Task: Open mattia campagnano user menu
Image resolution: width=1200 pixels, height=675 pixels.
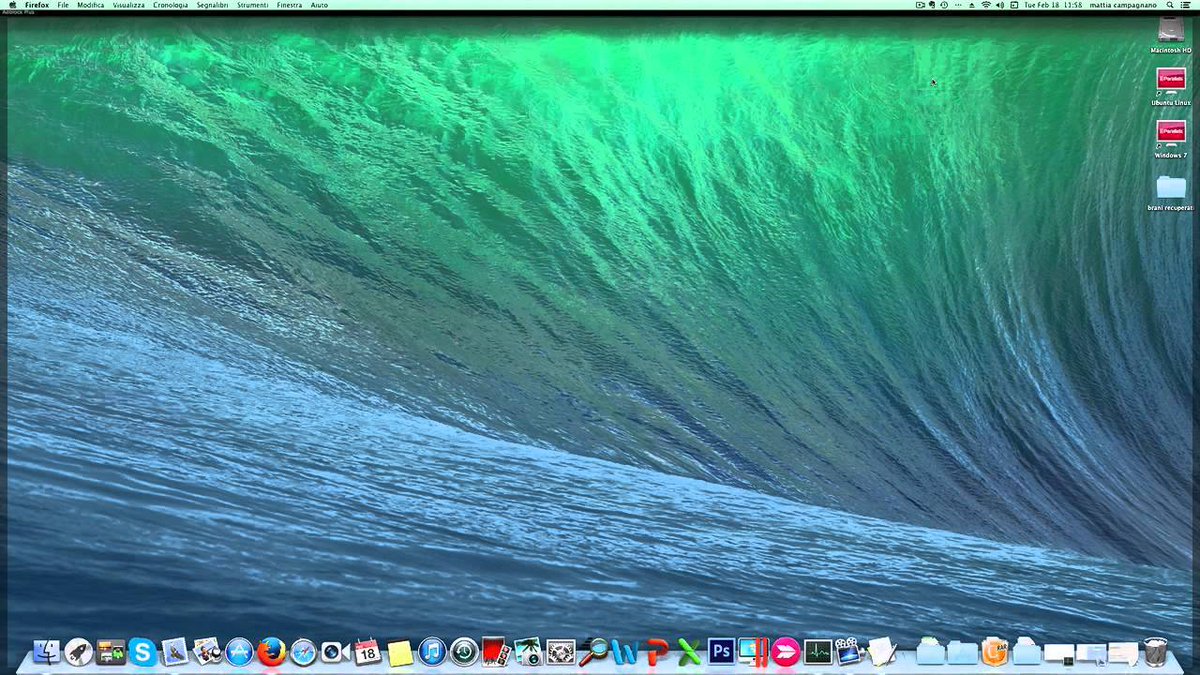Action: click(1123, 5)
